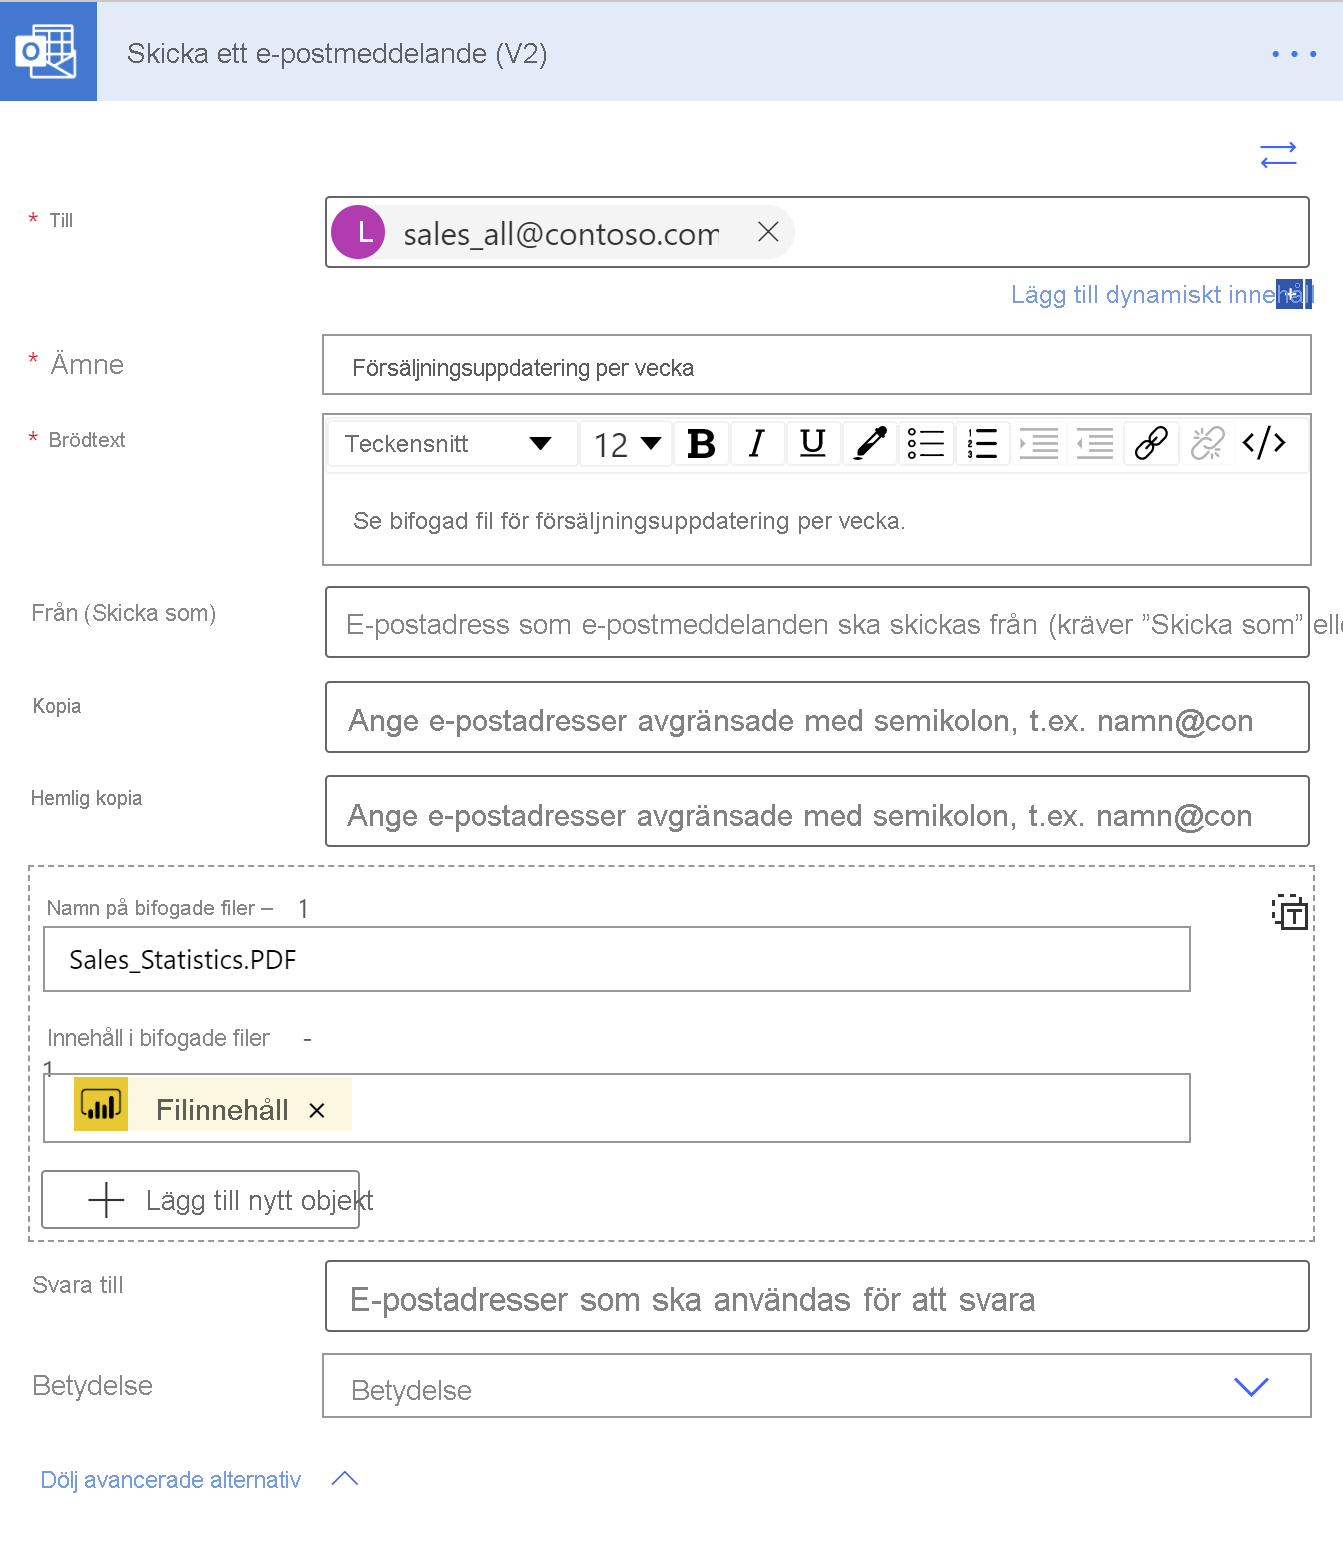The image size is (1343, 1545).
Task: Click the Sales_Statistics.PDF name field
Action: coord(617,959)
